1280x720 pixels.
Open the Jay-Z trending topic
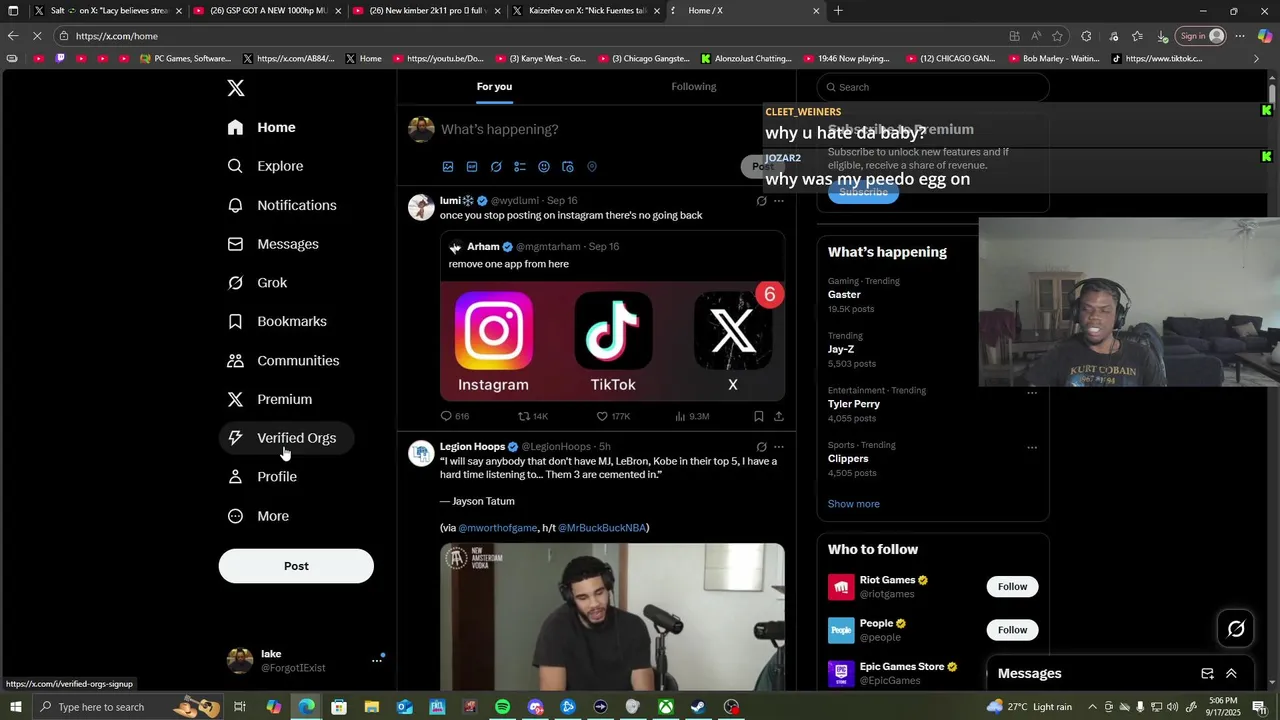(841, 349)
